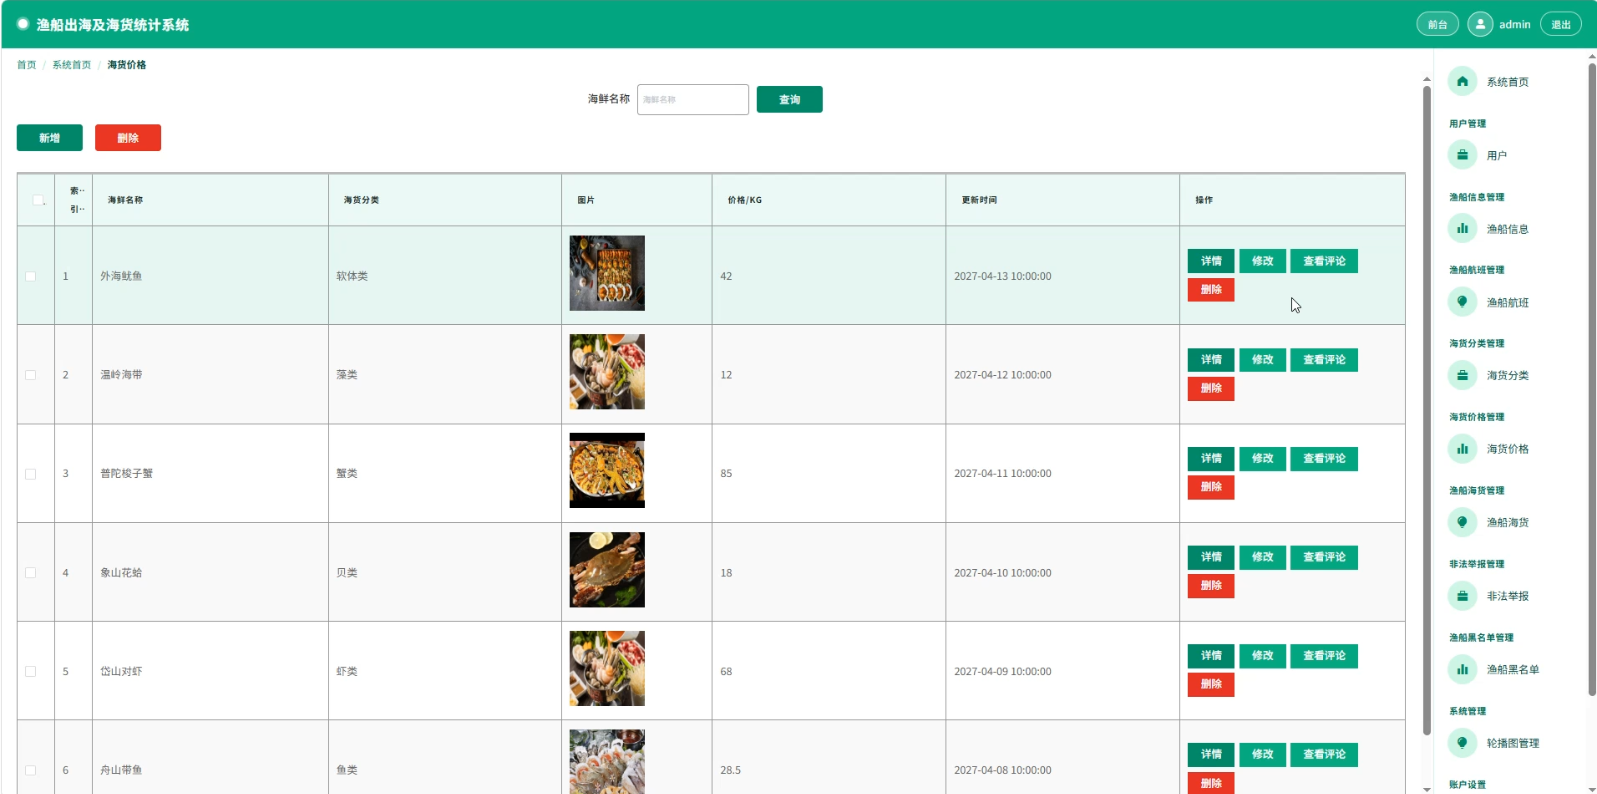Select the 渔船航班 sidebar icon

point(1462,302)
